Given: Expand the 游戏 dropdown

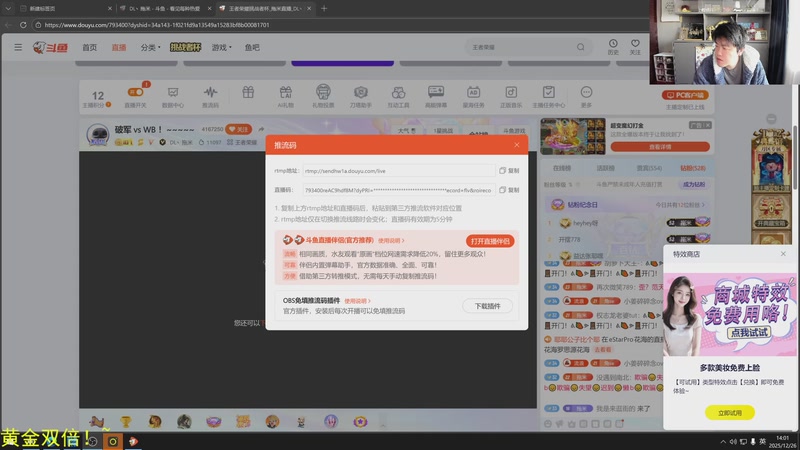Looking at the screenshot, I should coord(221,47).
